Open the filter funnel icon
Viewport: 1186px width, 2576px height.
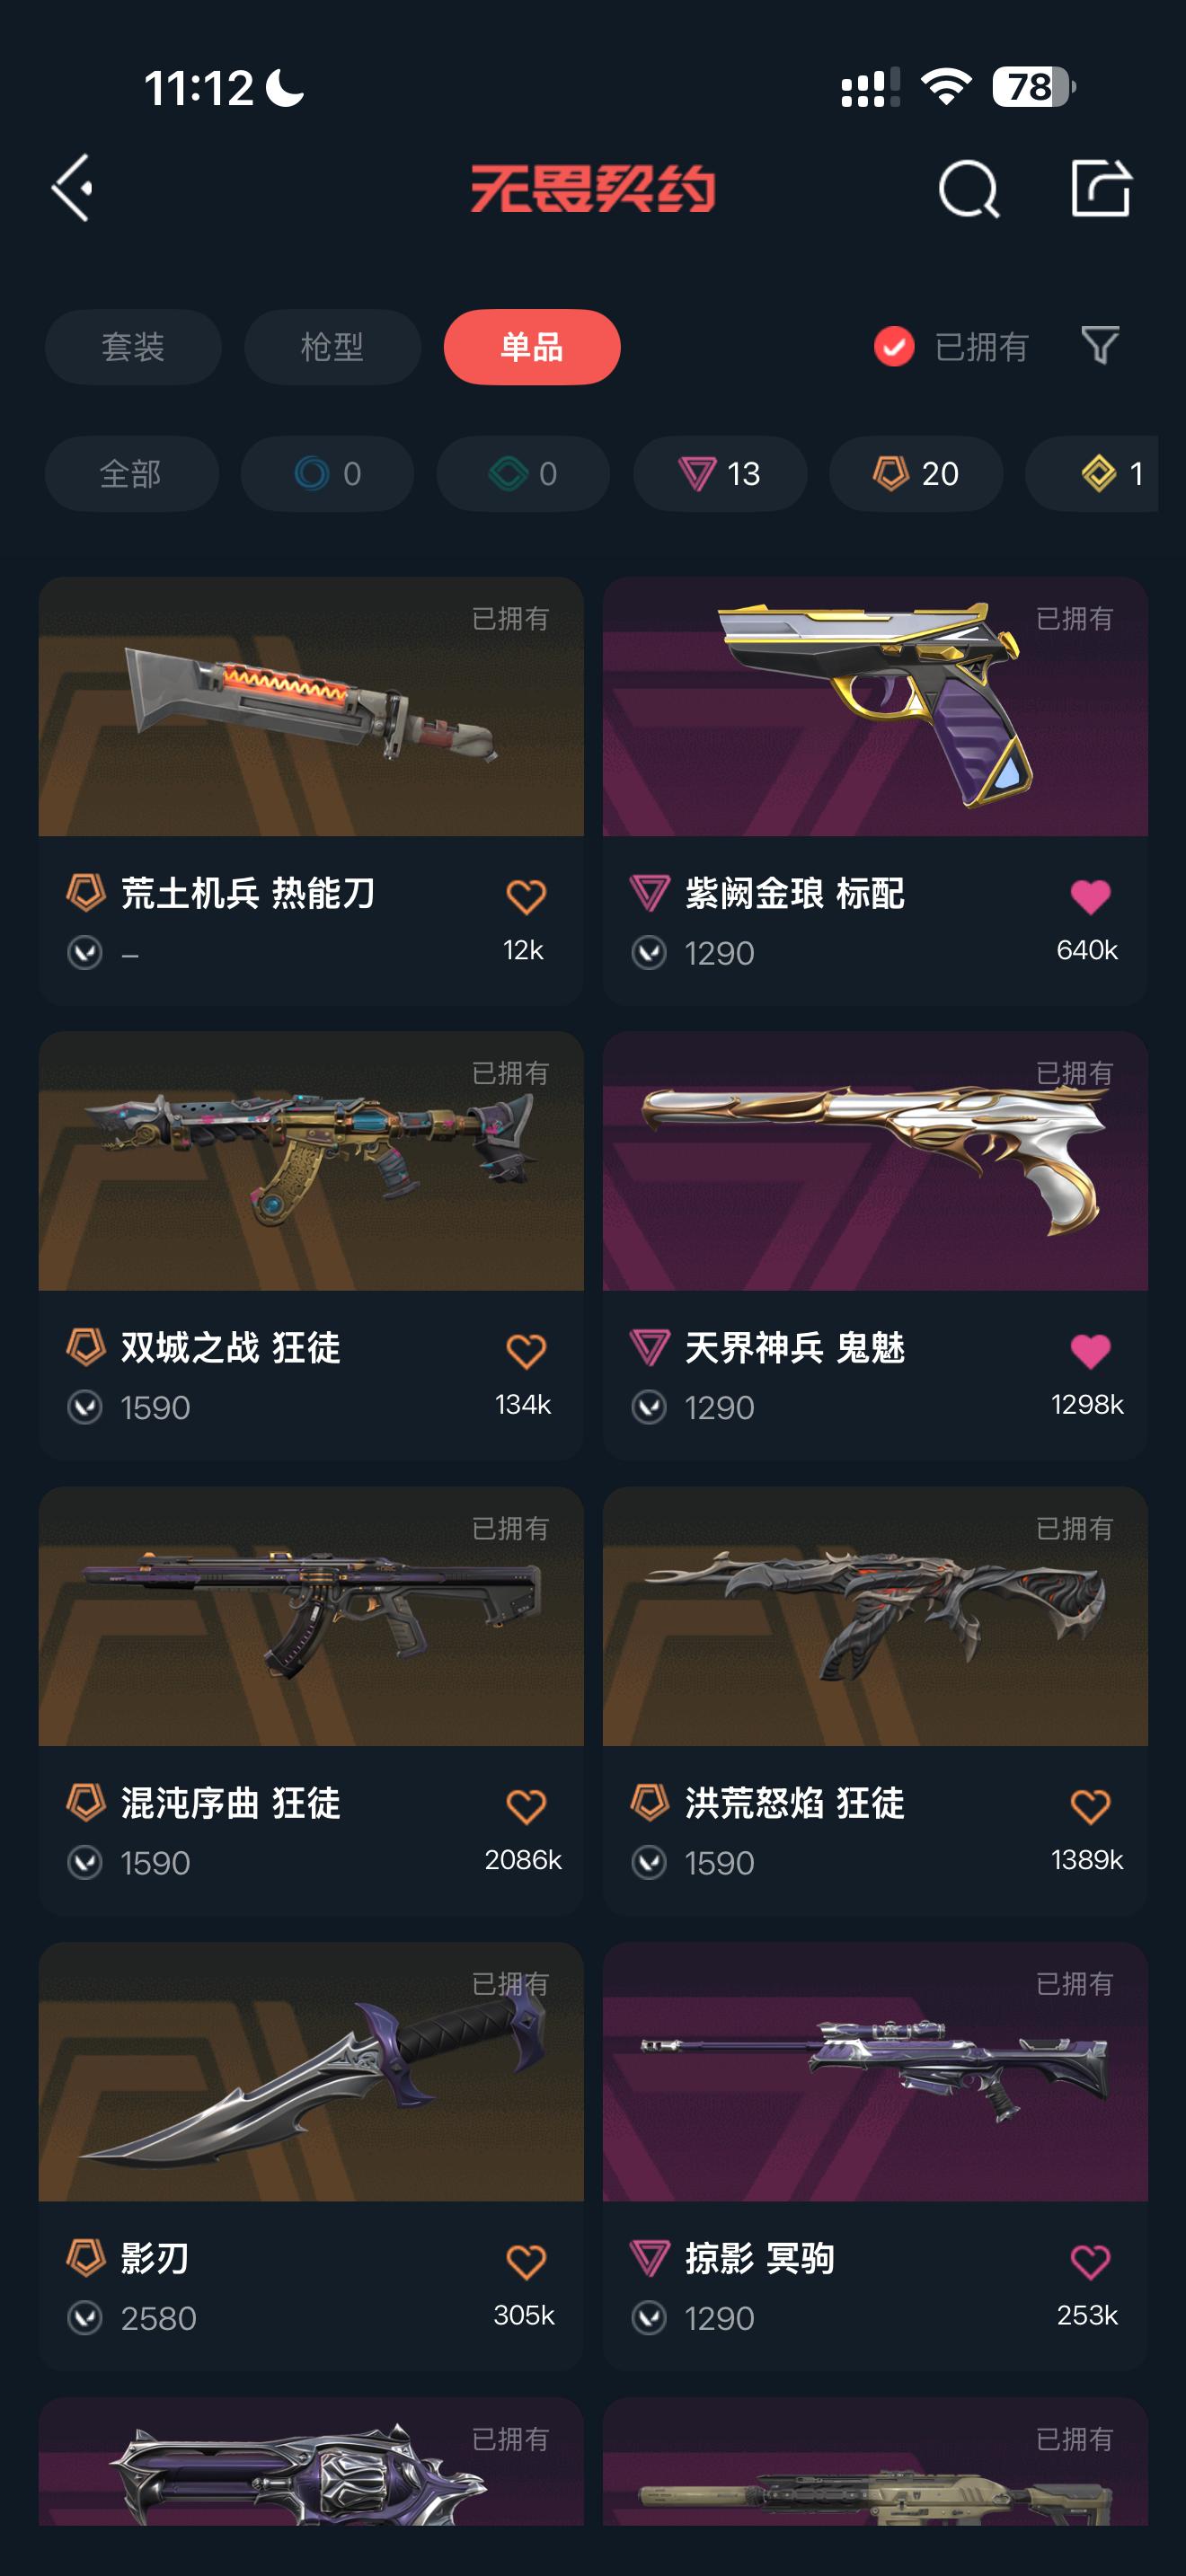(1100, 346)
